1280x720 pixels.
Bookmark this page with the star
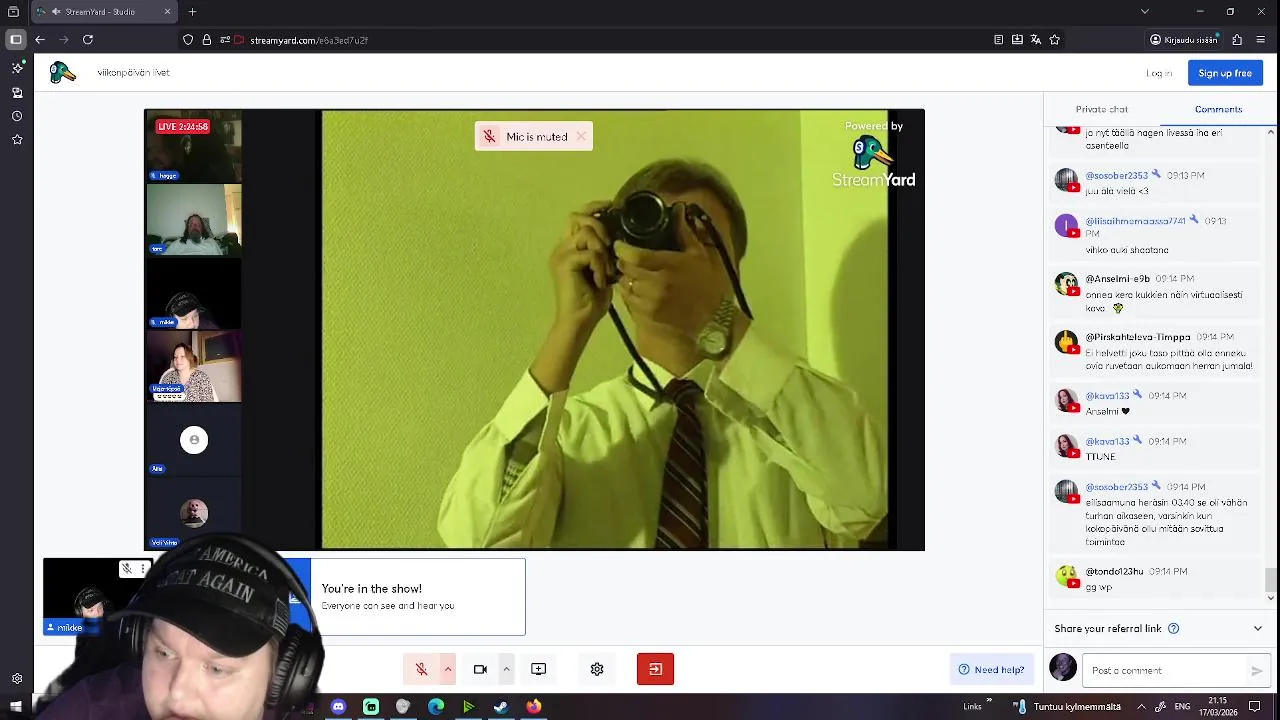pyautogui.click(x=1055, y=40)
